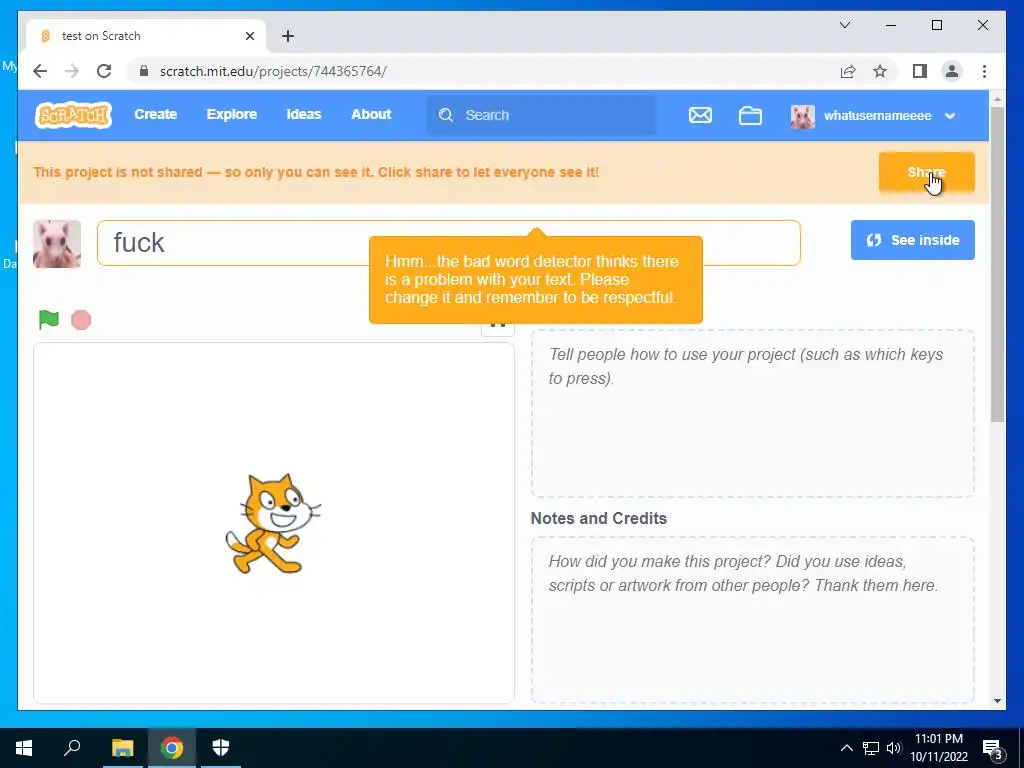Click the Scratch Search field

coord(541,115)
